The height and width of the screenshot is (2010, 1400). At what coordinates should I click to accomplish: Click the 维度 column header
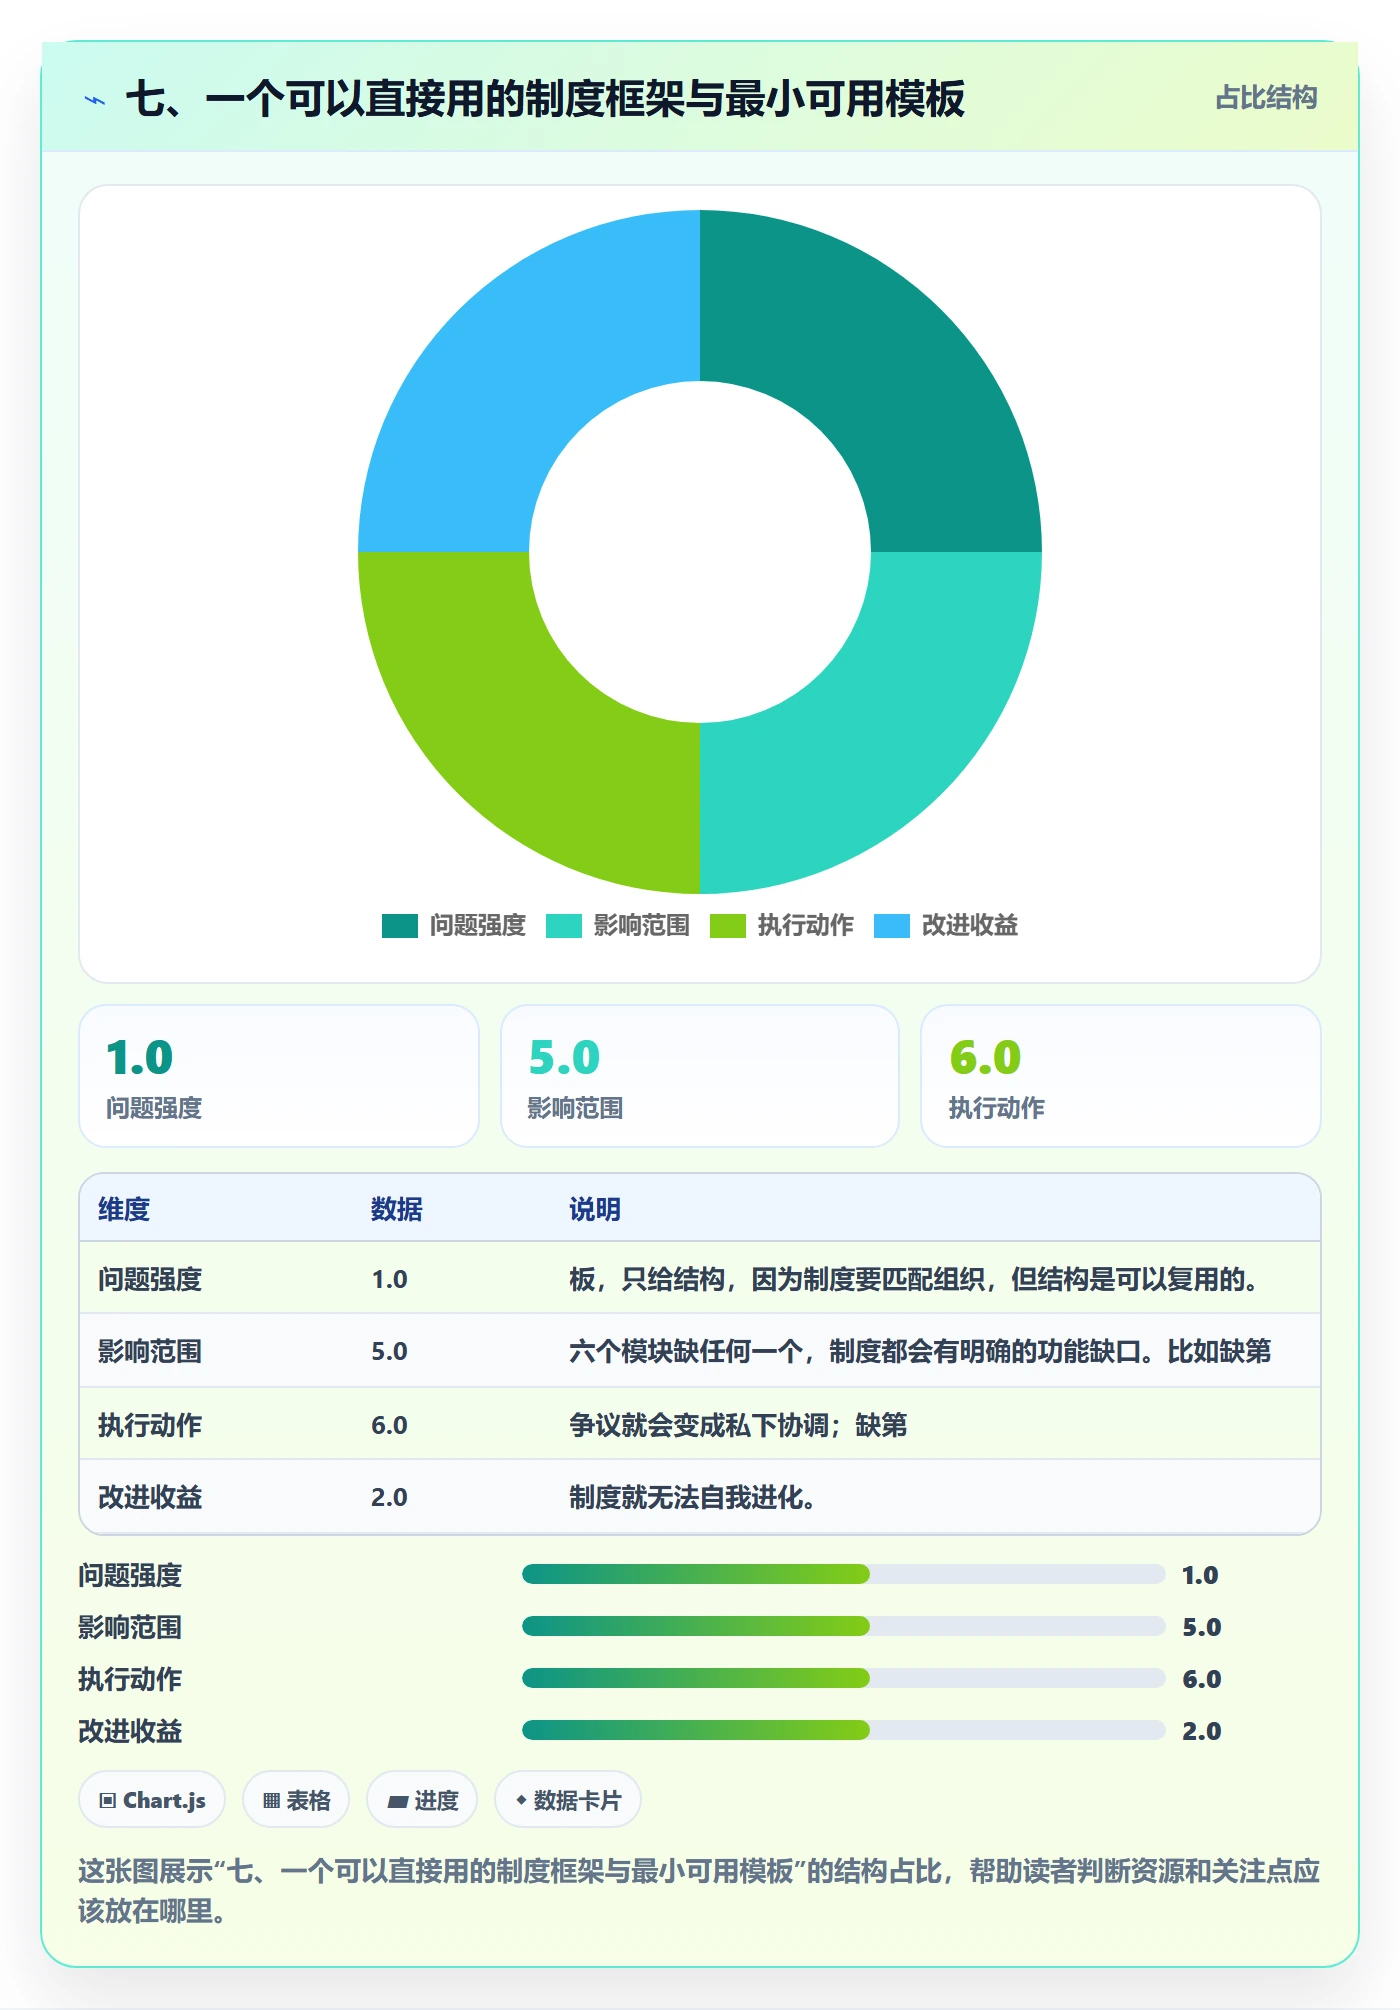(124, 1209)
